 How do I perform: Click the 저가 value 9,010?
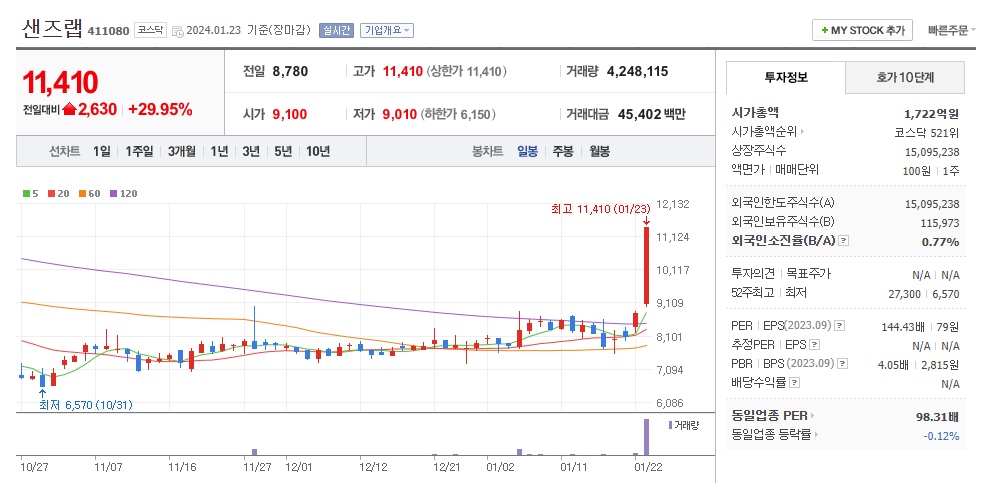pos(399,114)
